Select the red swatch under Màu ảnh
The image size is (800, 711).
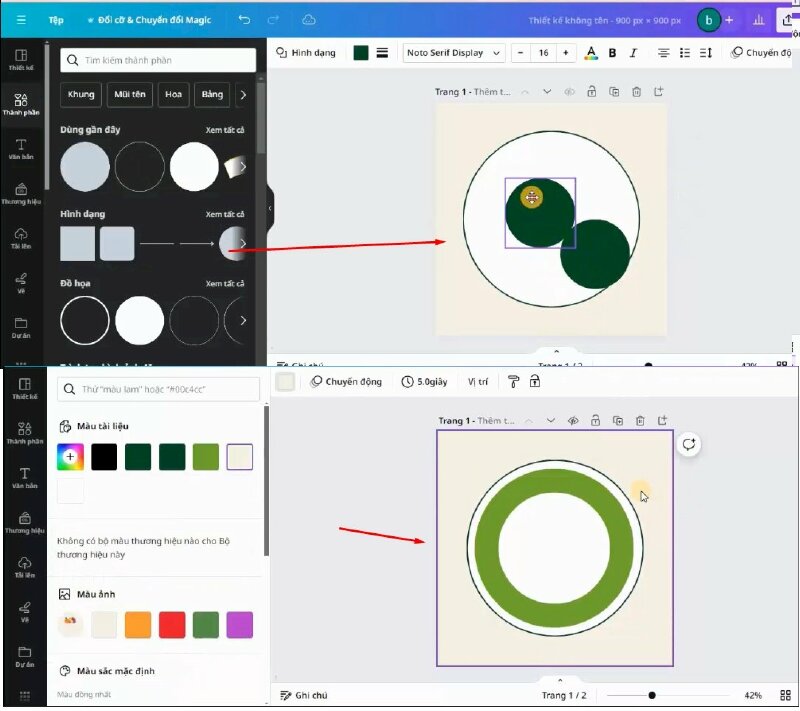click(x=172, y=625)
